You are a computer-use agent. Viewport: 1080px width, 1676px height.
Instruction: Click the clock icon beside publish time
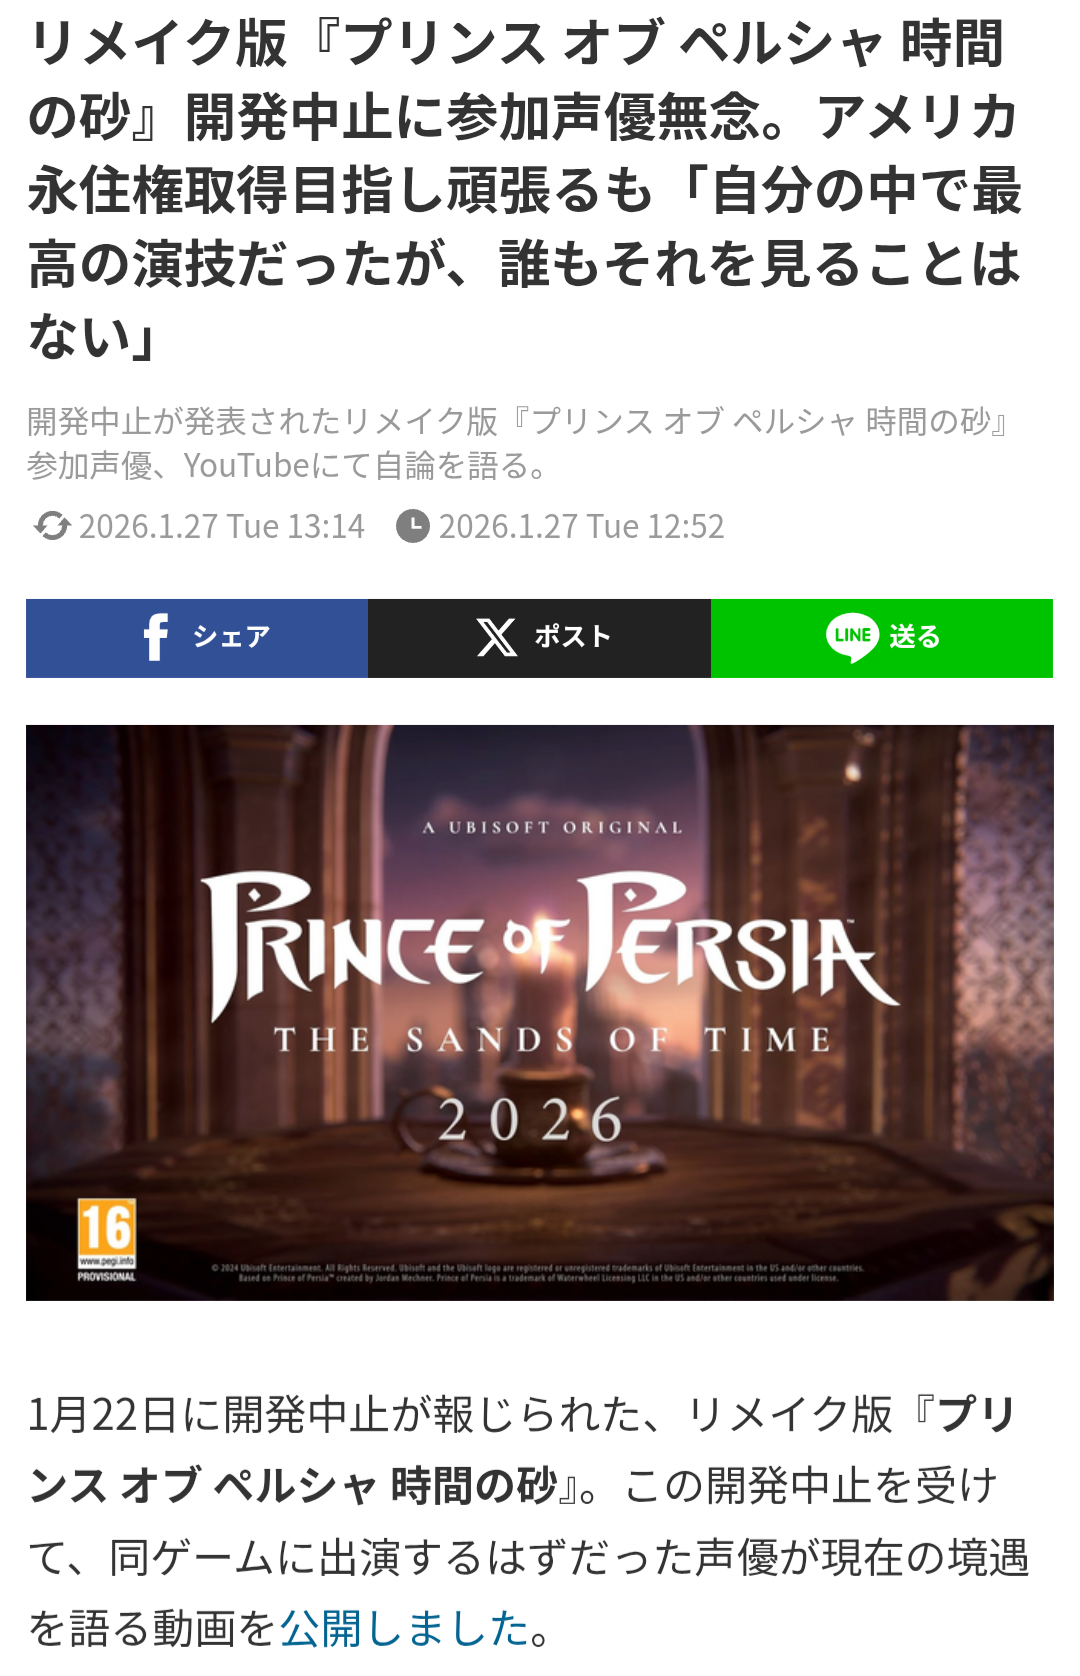click(412, 526)
